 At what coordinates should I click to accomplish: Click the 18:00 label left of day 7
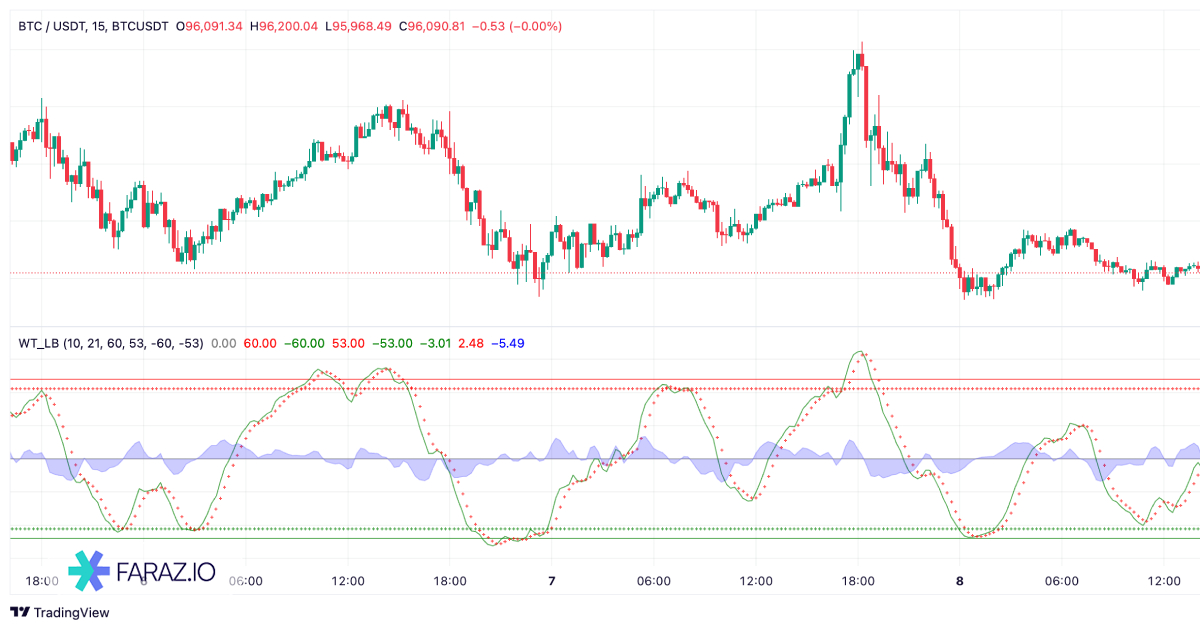(449, 581)
